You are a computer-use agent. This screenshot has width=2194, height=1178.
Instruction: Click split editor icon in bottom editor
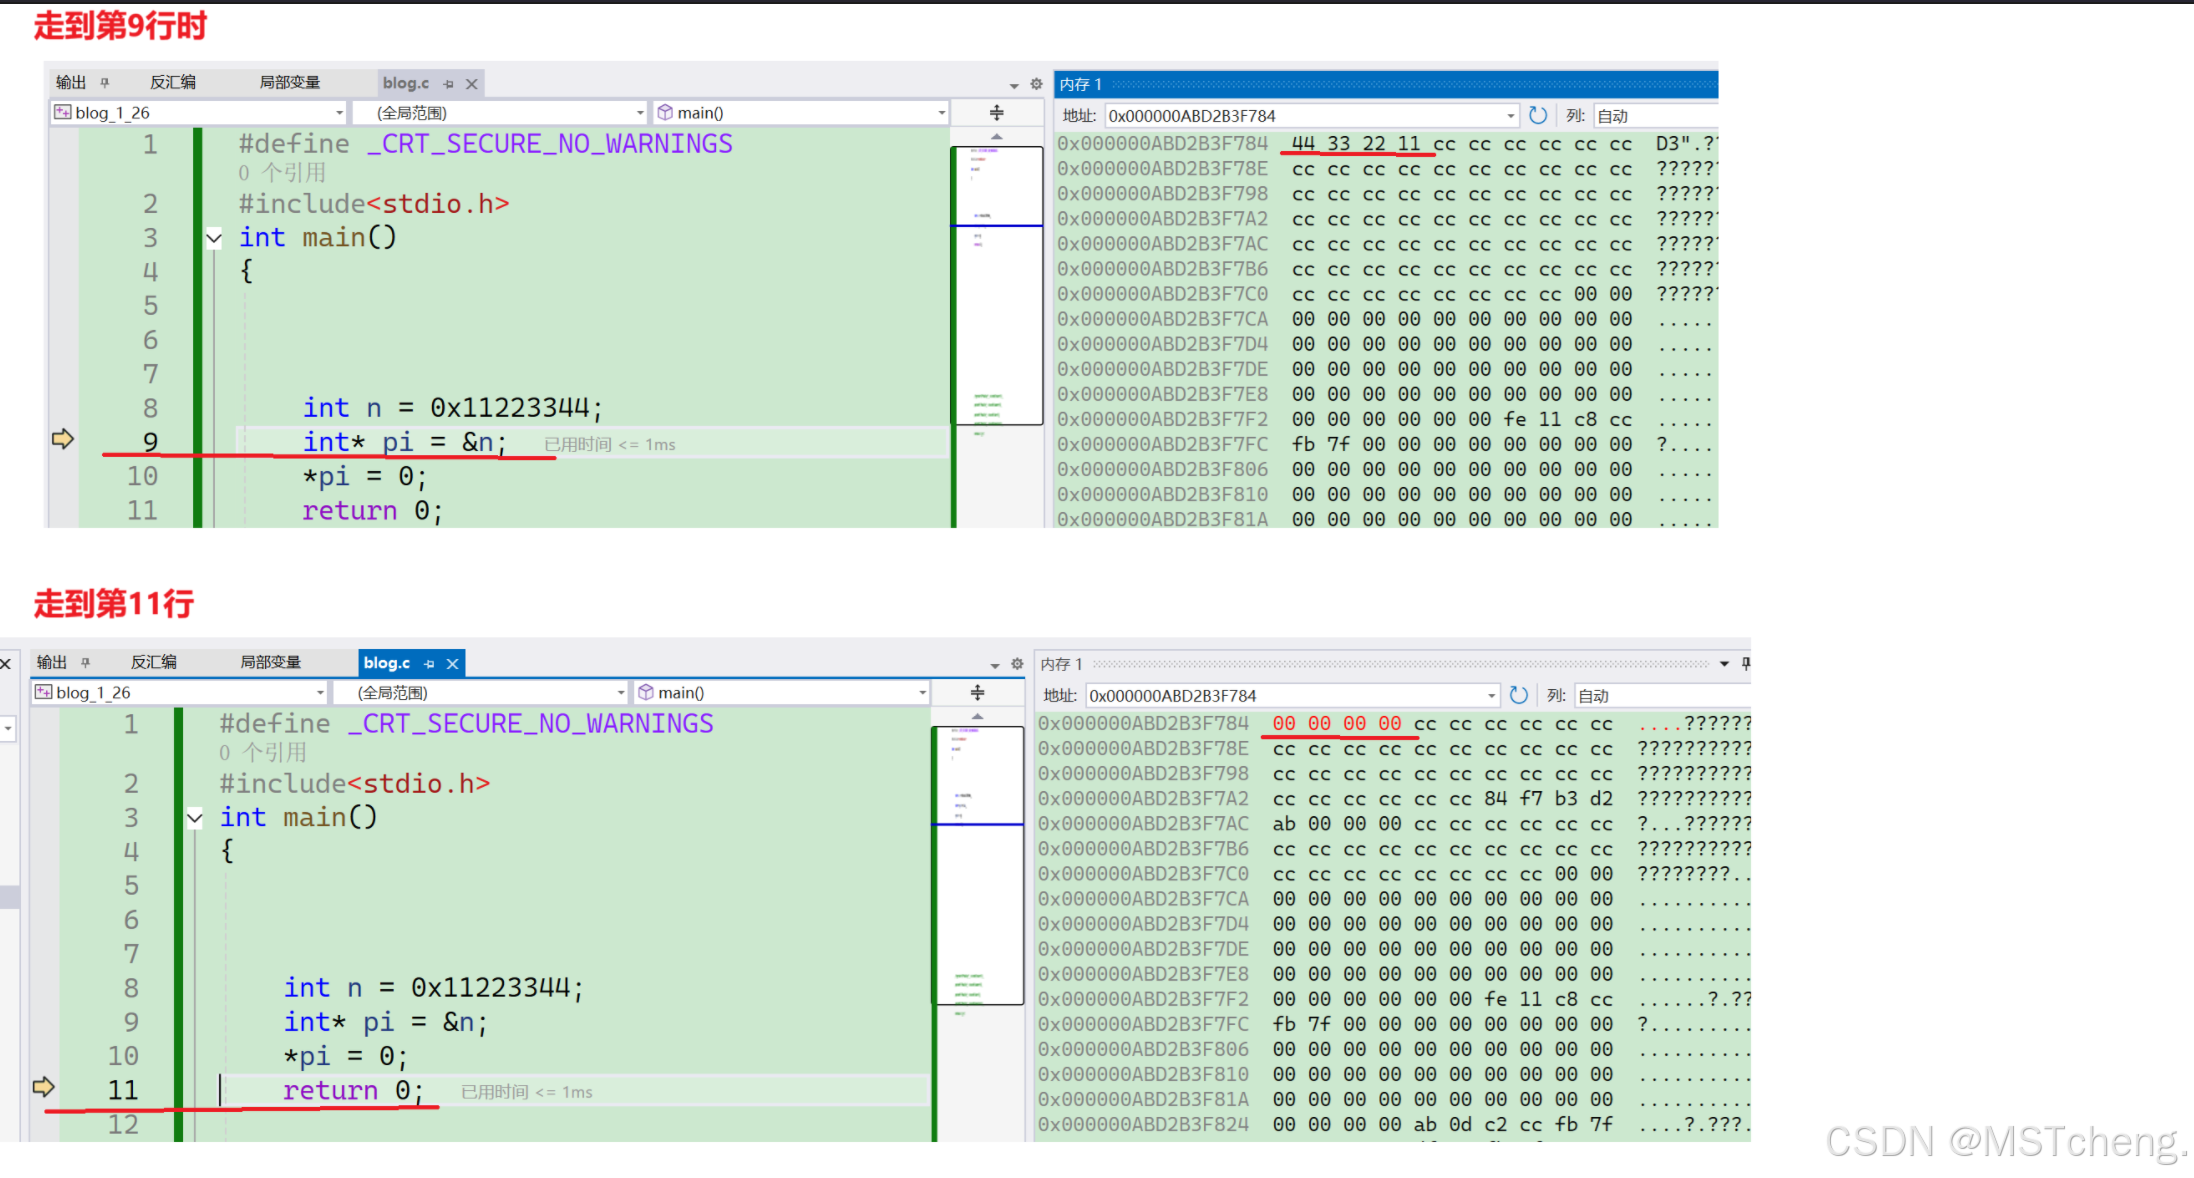click(977, 692)
